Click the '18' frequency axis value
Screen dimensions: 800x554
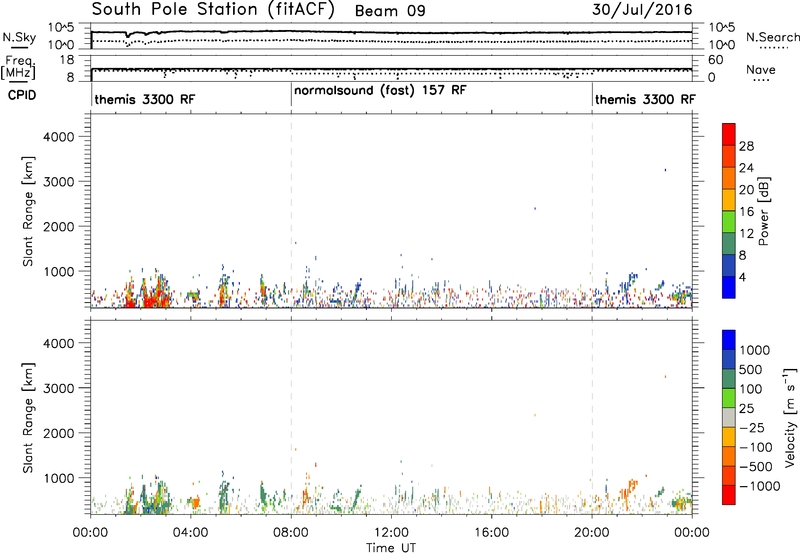(67, 60)
